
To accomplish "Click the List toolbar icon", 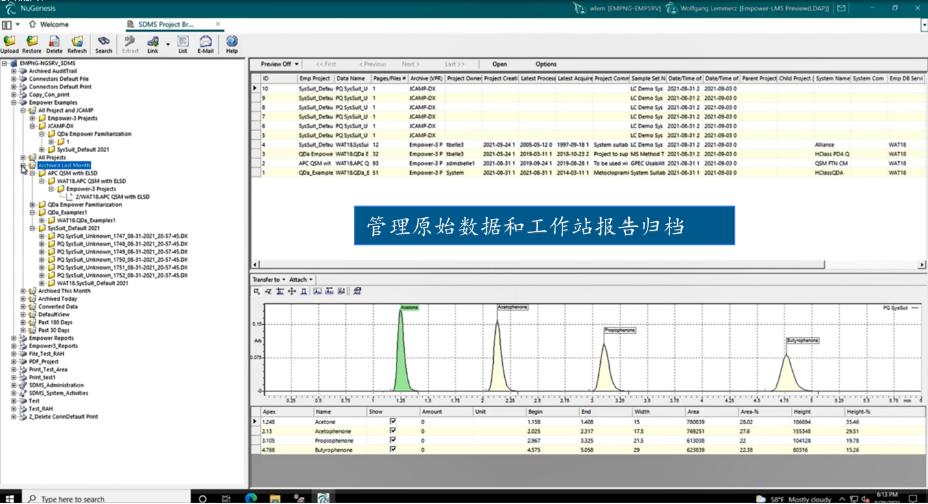I will point(183,44).
